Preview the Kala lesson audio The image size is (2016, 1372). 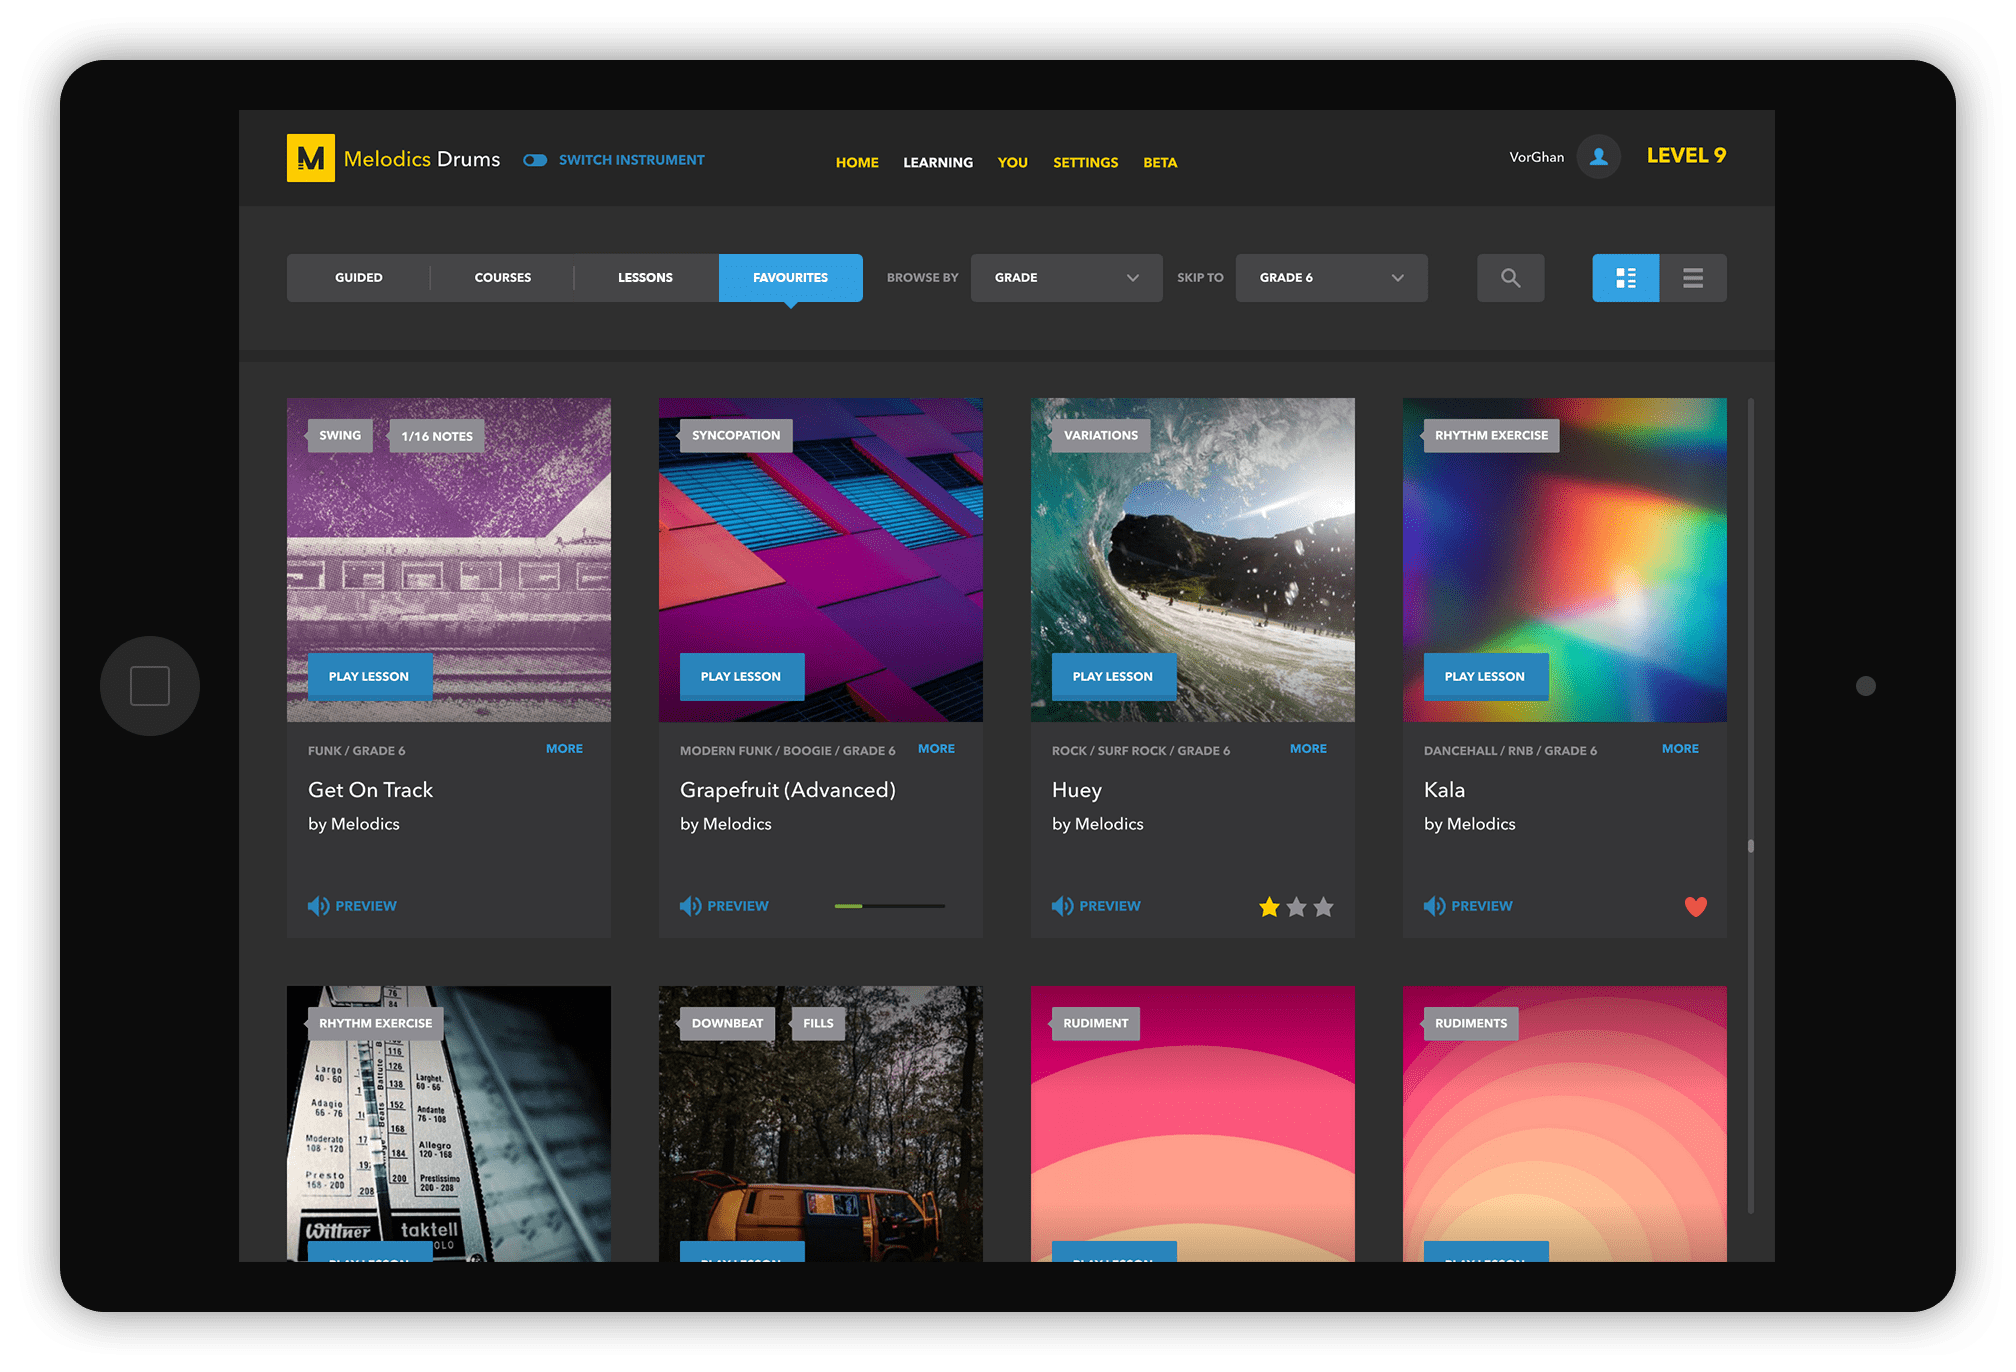click(x=1468, y=905)
